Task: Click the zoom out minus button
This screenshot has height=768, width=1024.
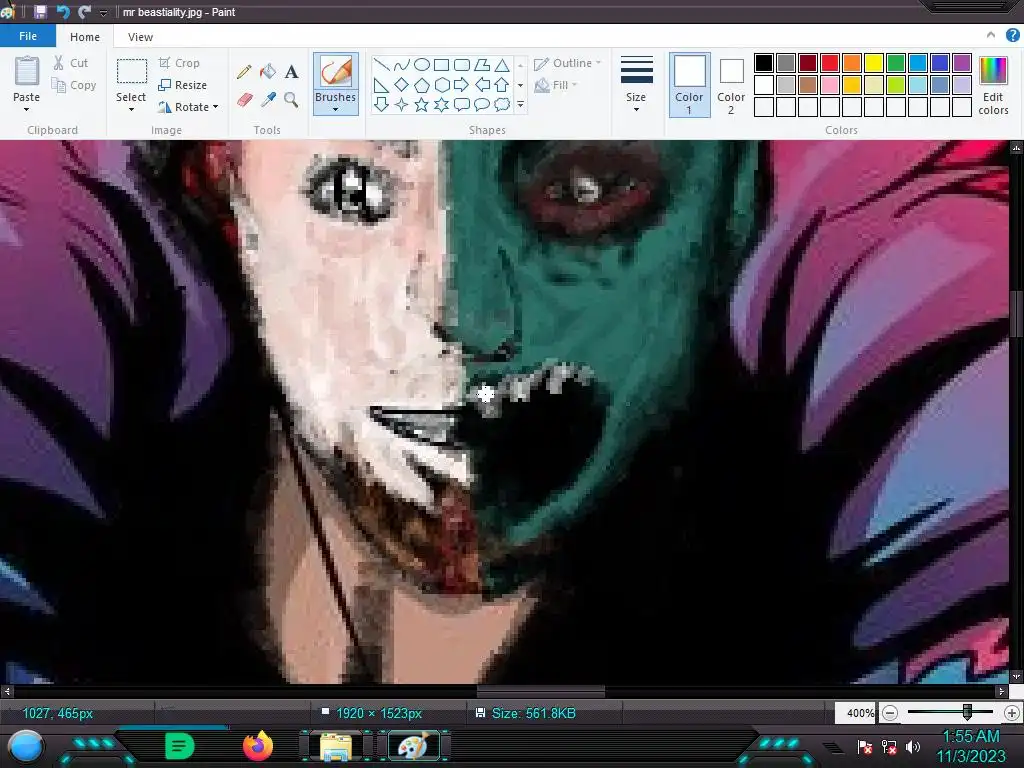Action: 889,713
